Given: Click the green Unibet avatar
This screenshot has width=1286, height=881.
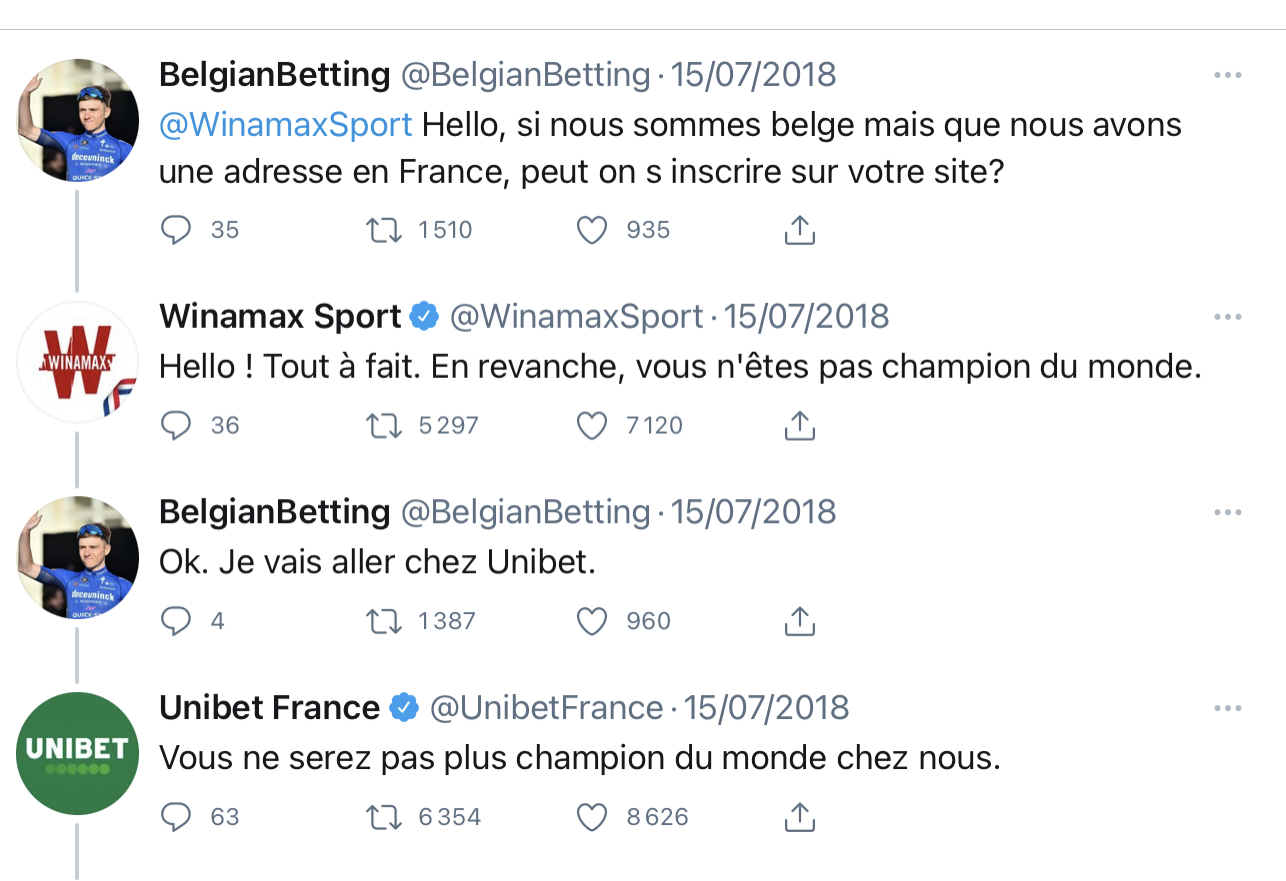Looking at the screenshot, I should coord(78,753).
